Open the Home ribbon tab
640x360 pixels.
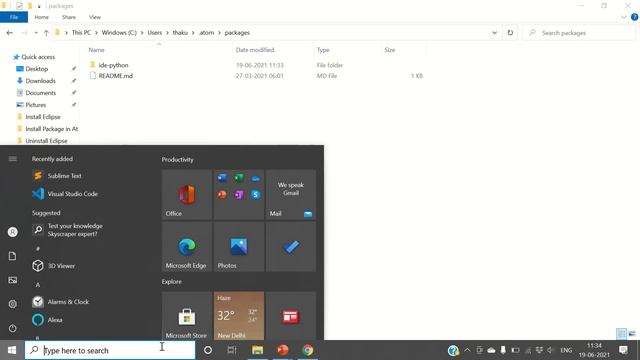point(42,17)
